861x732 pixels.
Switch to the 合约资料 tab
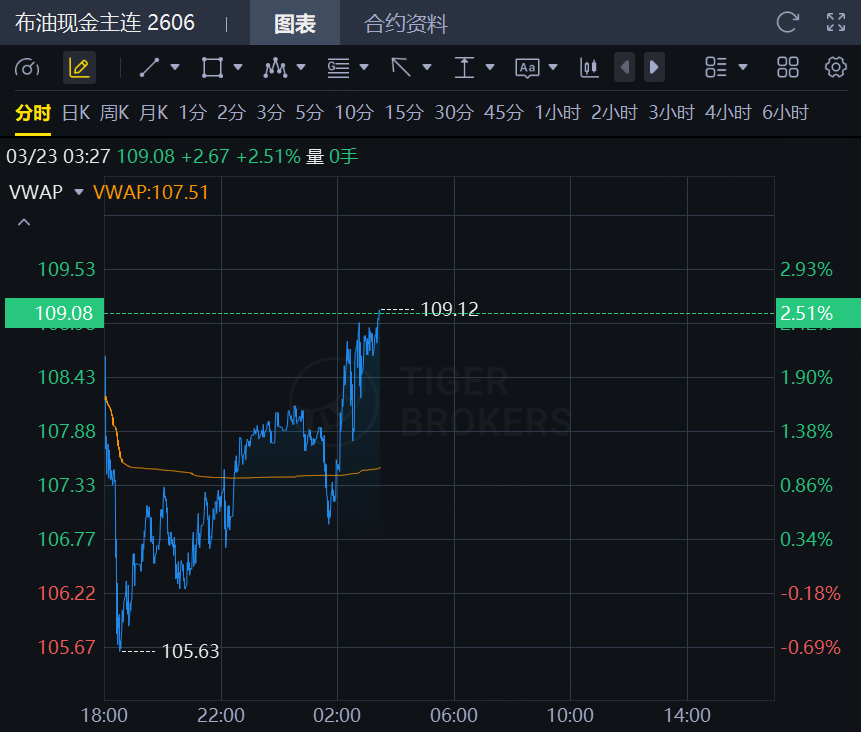[406, 23]
